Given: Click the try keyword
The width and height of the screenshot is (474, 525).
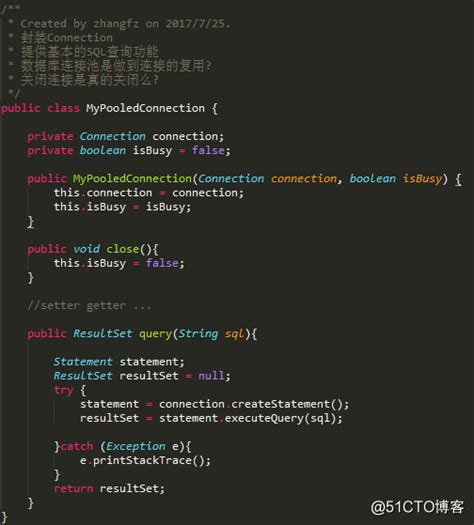Looking at the screenshot, I should [x=63, y=390].
